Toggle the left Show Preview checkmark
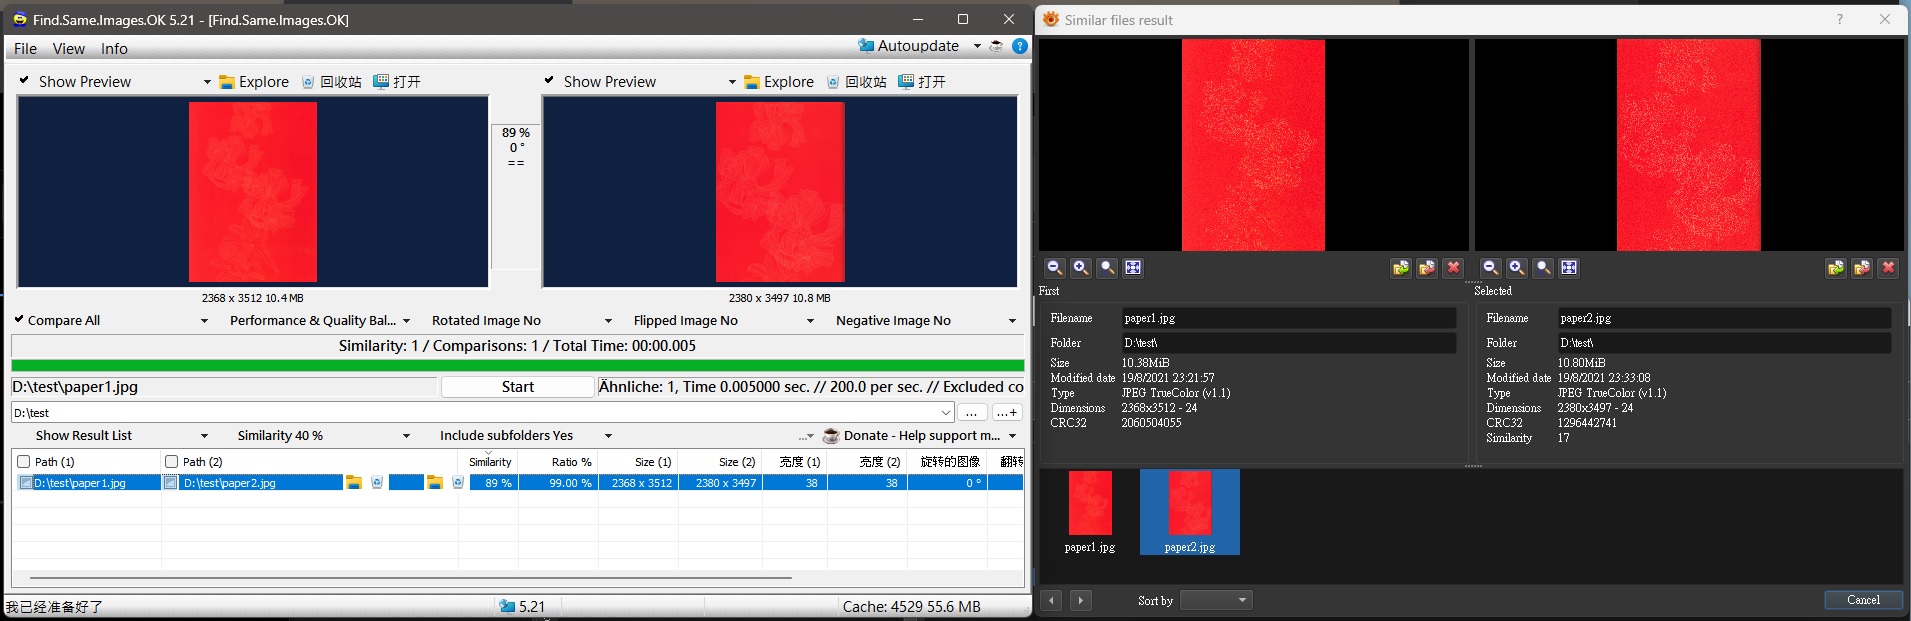Viewport: 1911px width, 621px height. (x=24, y=81)
